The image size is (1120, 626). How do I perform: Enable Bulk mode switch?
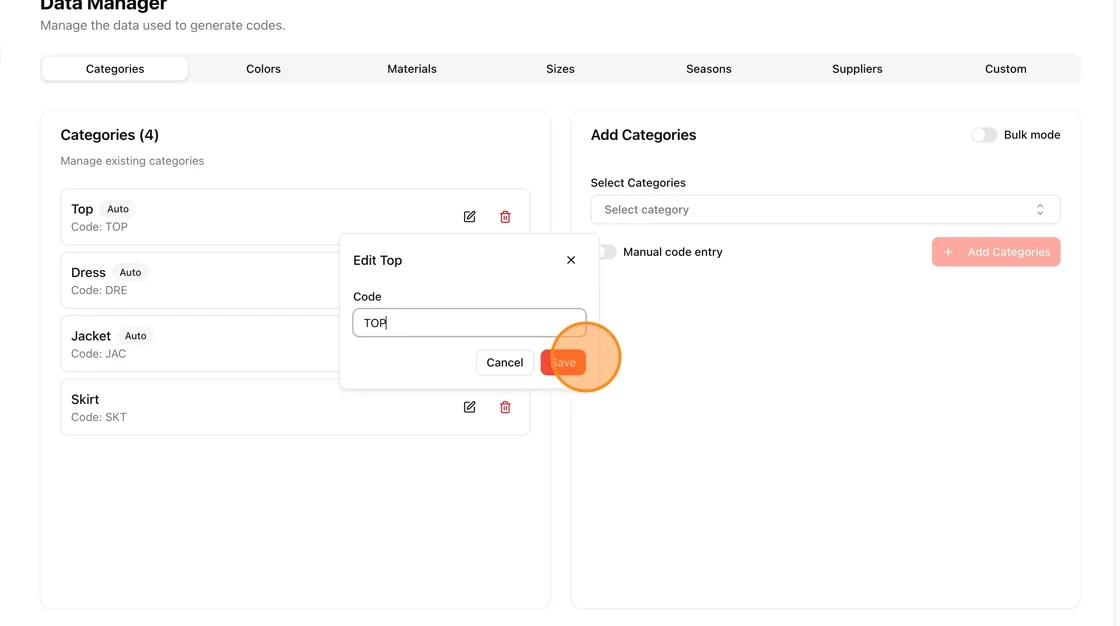[984, 134]
